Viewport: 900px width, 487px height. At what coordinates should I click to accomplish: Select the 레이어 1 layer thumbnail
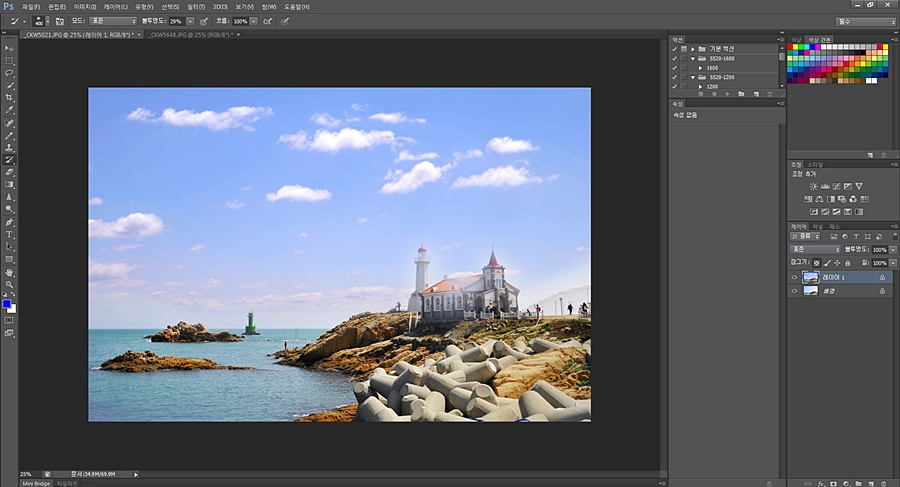coord(811,277)
